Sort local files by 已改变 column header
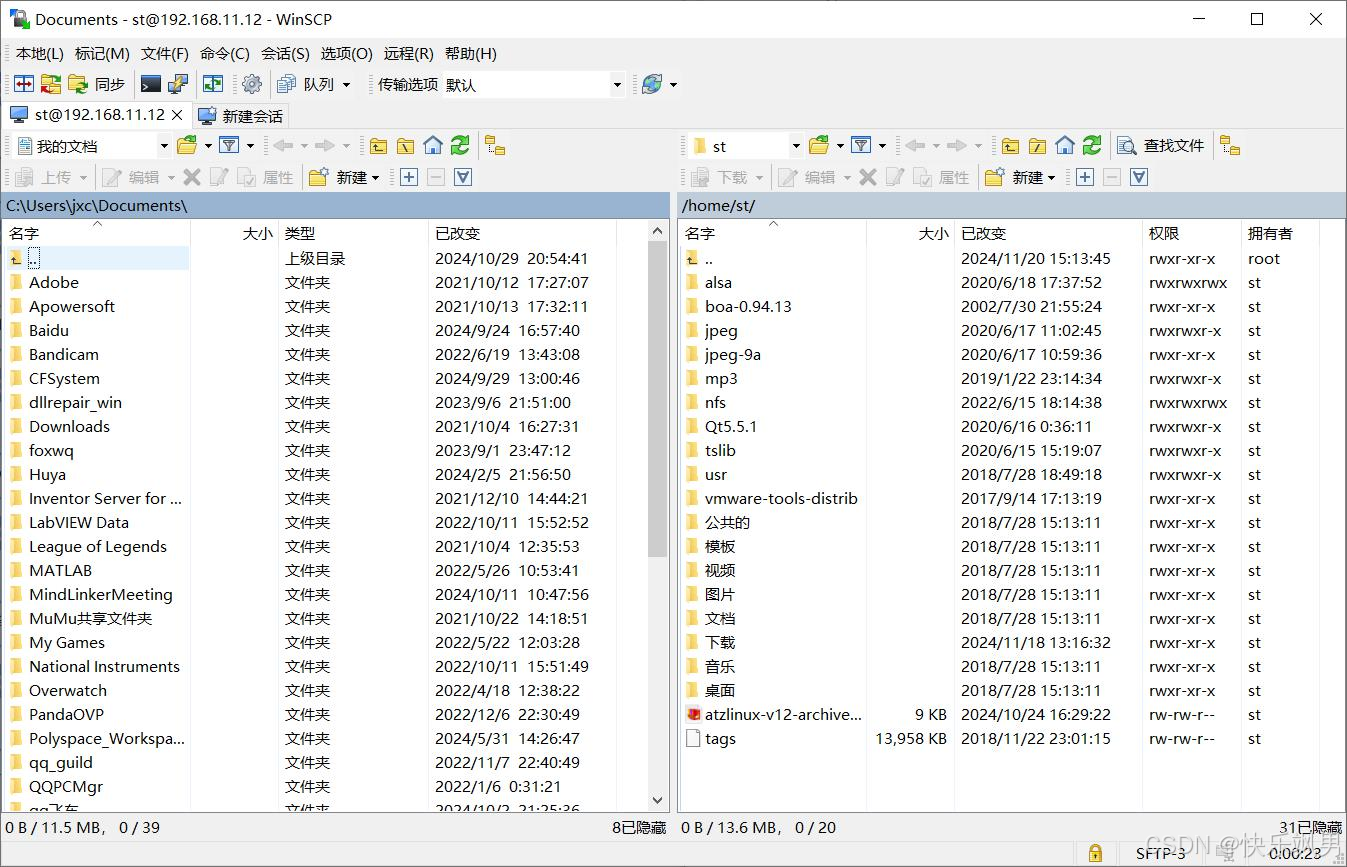The width and height of the screenshot is (1347, 867). pyautogui.click(x=521, y=233)
